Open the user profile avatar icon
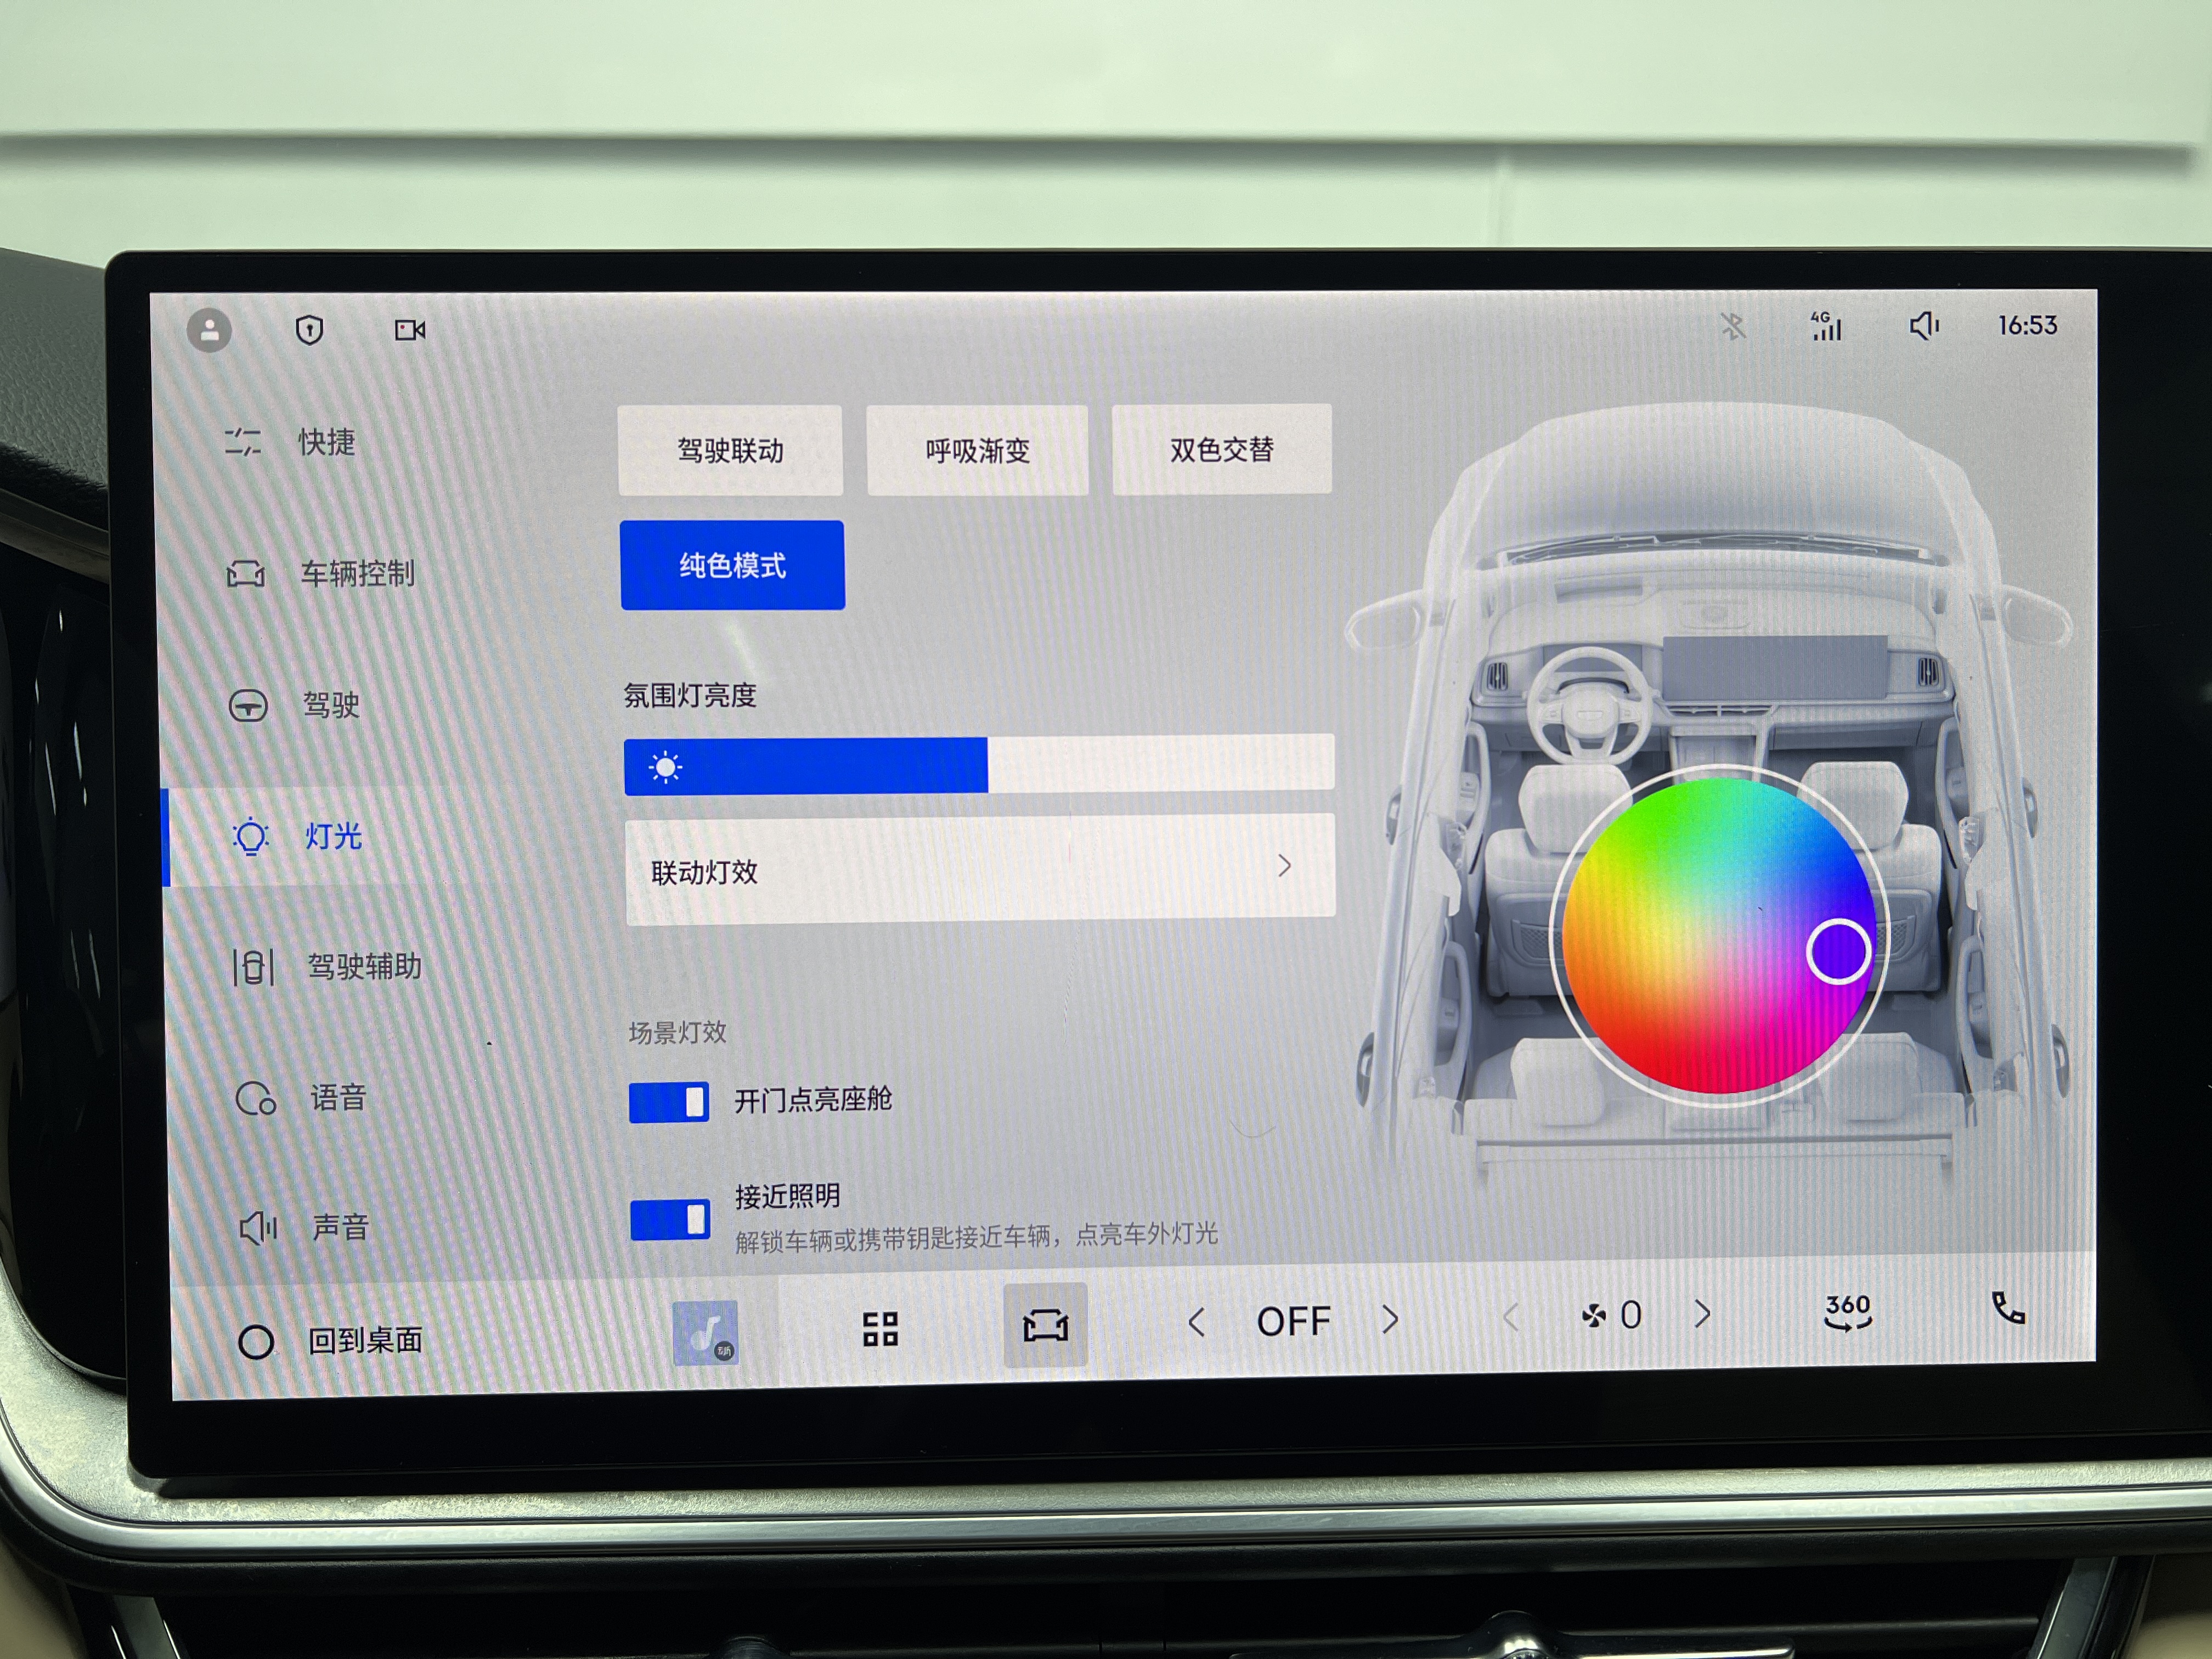Screen dimensions: 2212x1659 pos(209,330)
